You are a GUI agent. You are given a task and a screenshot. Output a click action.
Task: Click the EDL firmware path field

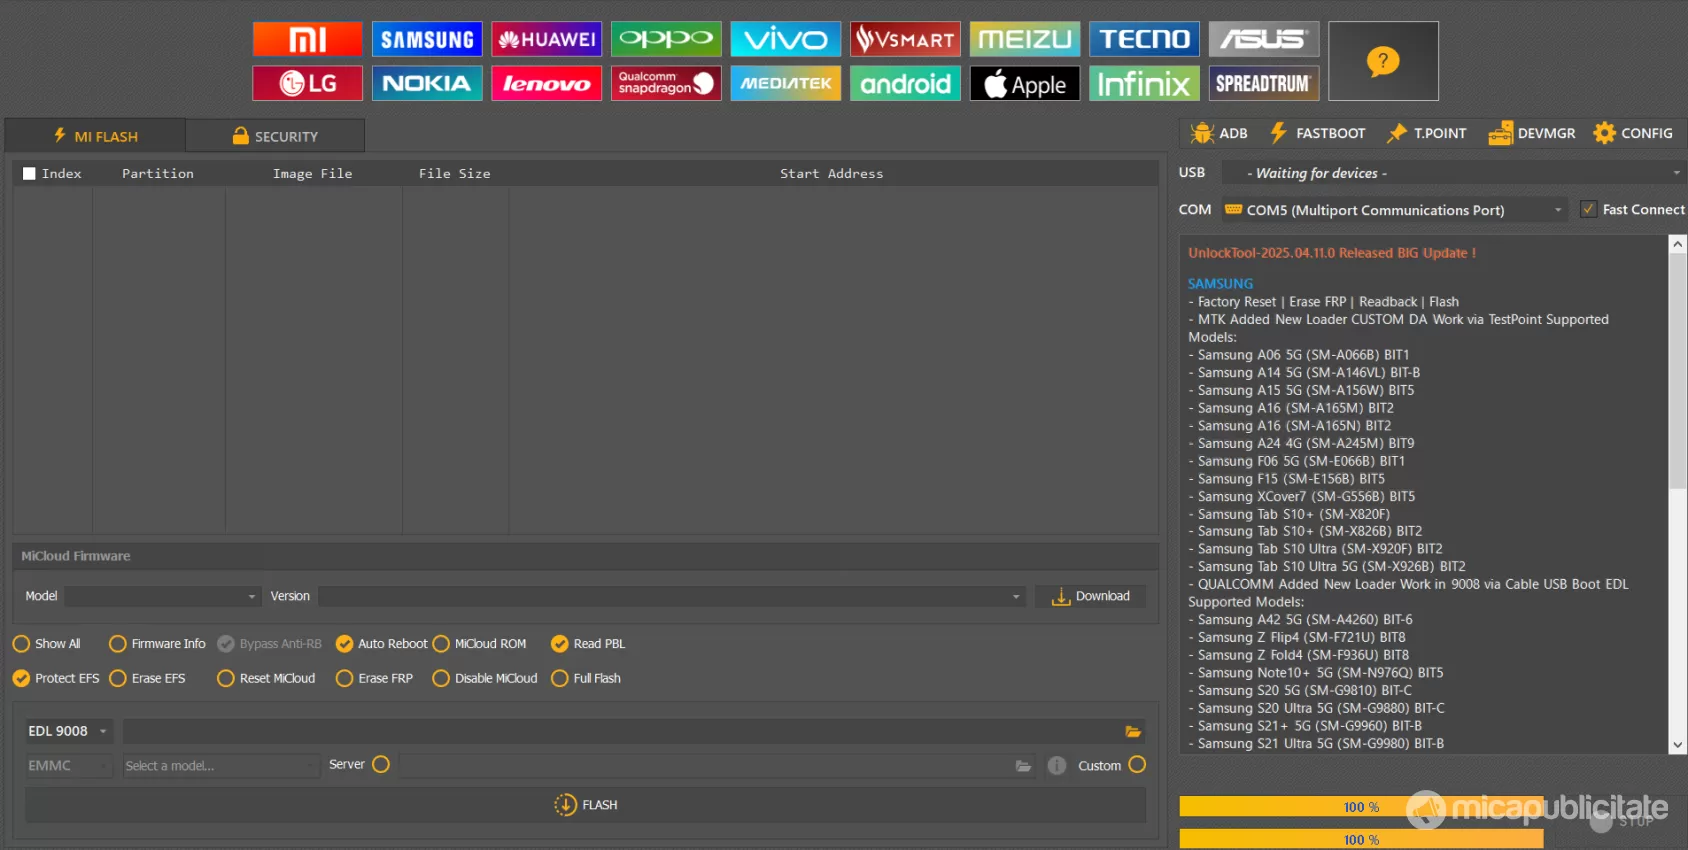tap(634, 732)
